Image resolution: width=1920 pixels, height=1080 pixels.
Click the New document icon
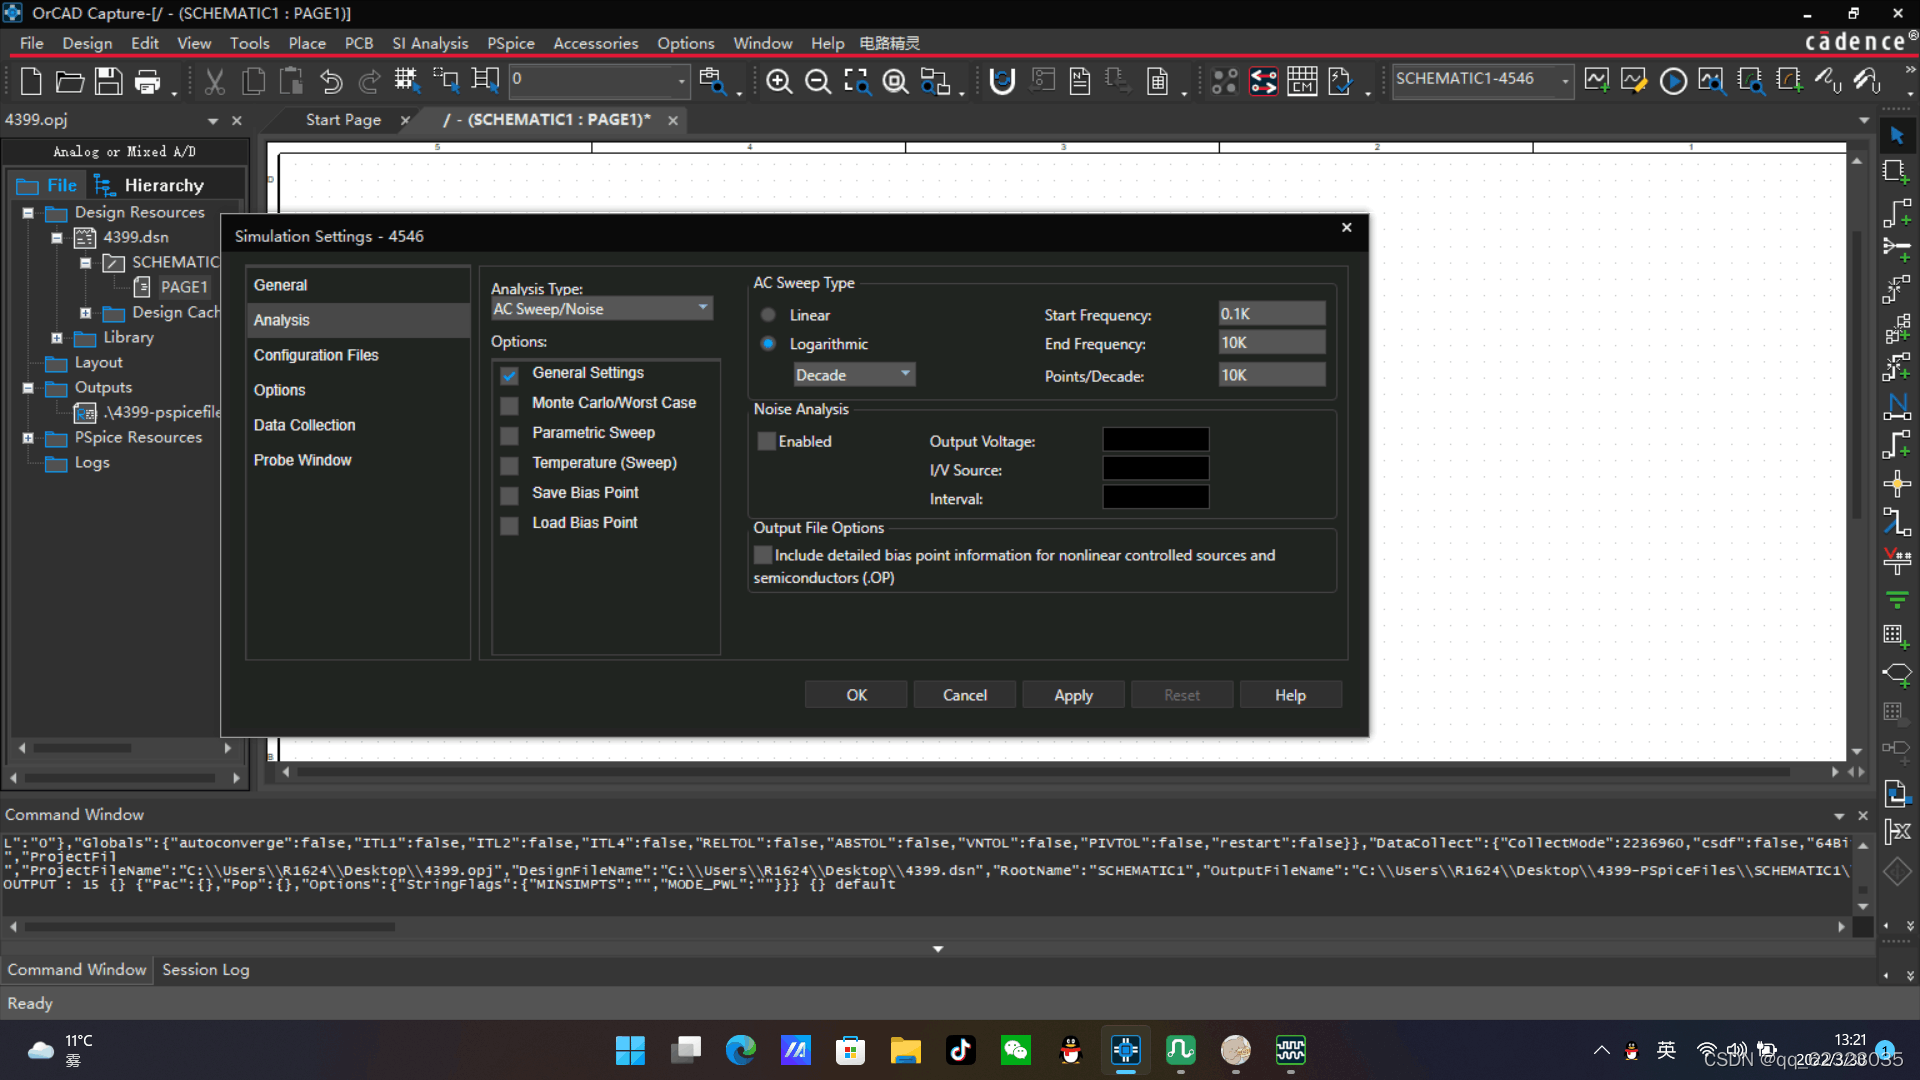(31, 81)
